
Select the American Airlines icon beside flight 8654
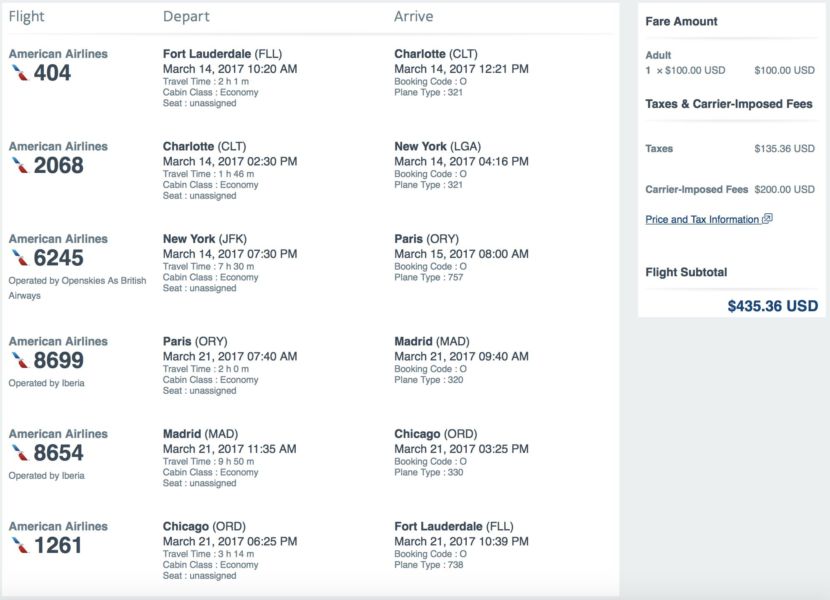tap(20, 453)
